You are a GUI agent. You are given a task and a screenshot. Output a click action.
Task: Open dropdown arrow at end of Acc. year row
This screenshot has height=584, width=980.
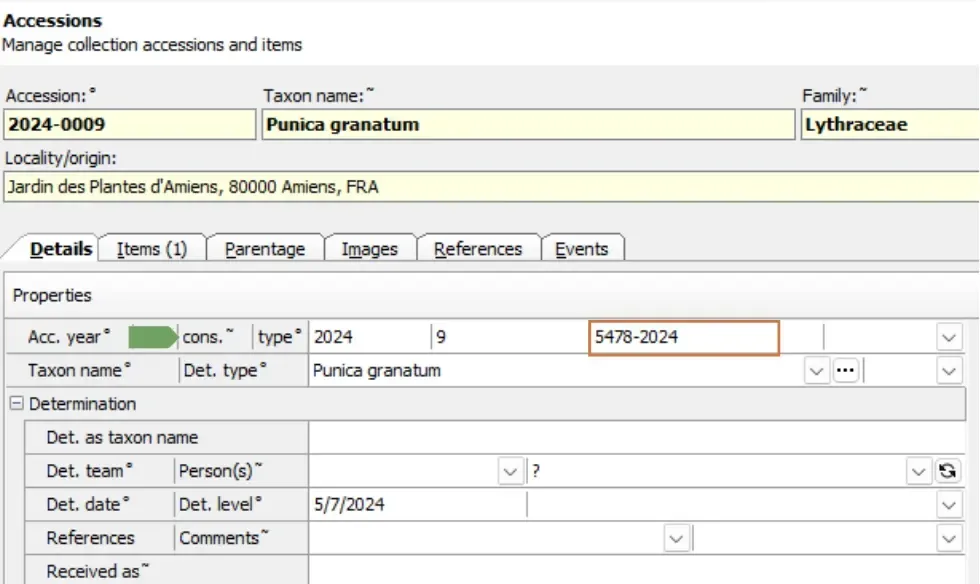[x=949, y=338]
